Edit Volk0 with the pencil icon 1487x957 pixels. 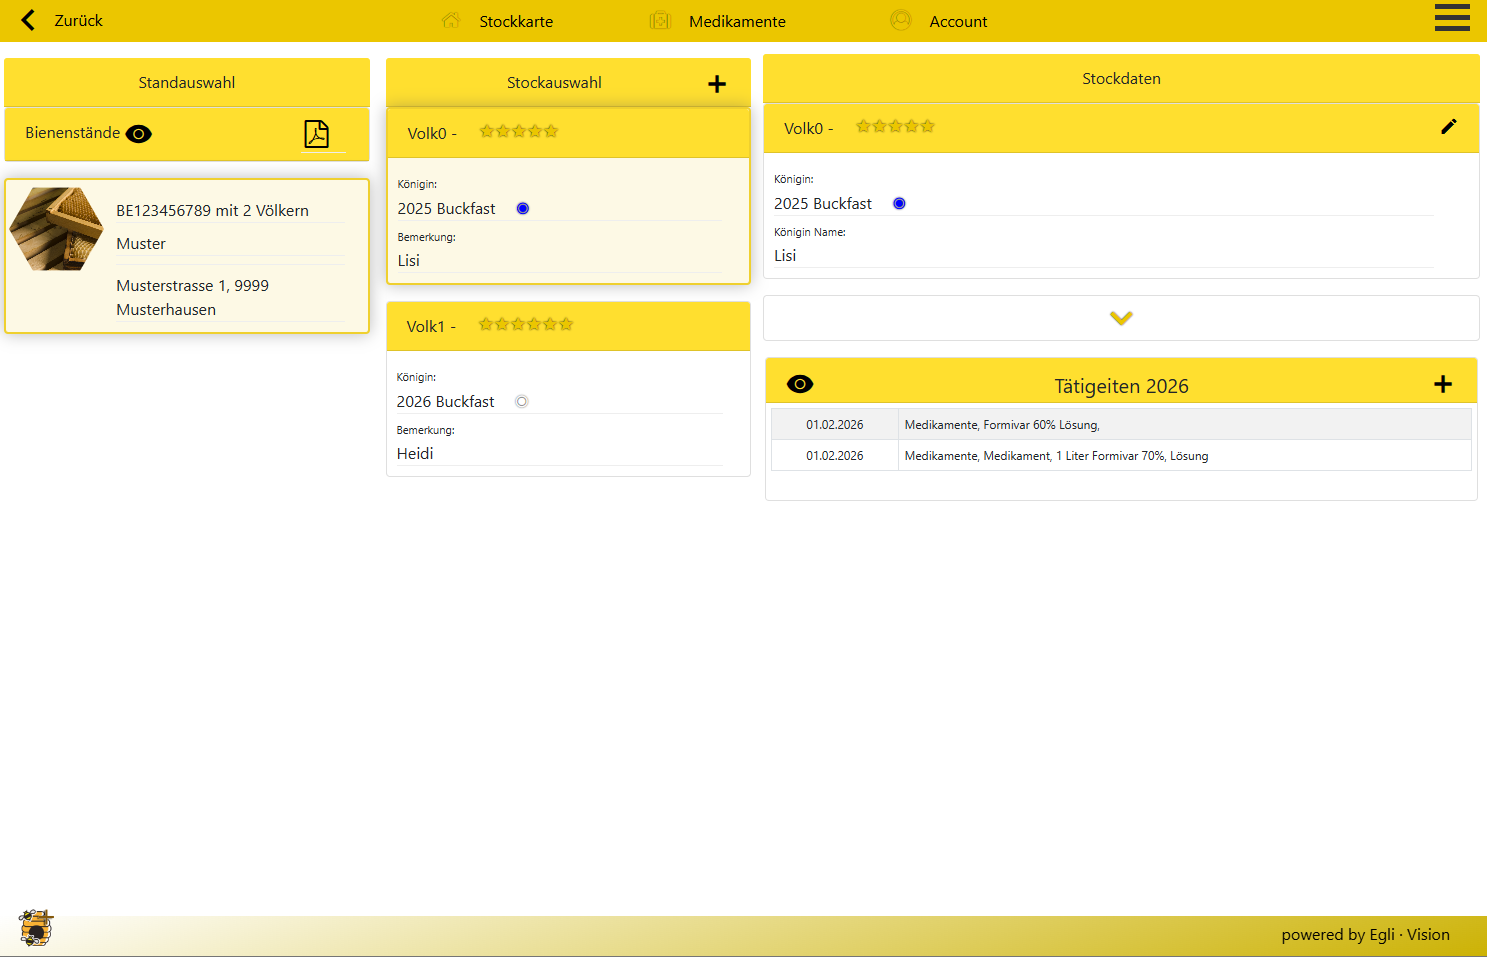[1448, 127]
